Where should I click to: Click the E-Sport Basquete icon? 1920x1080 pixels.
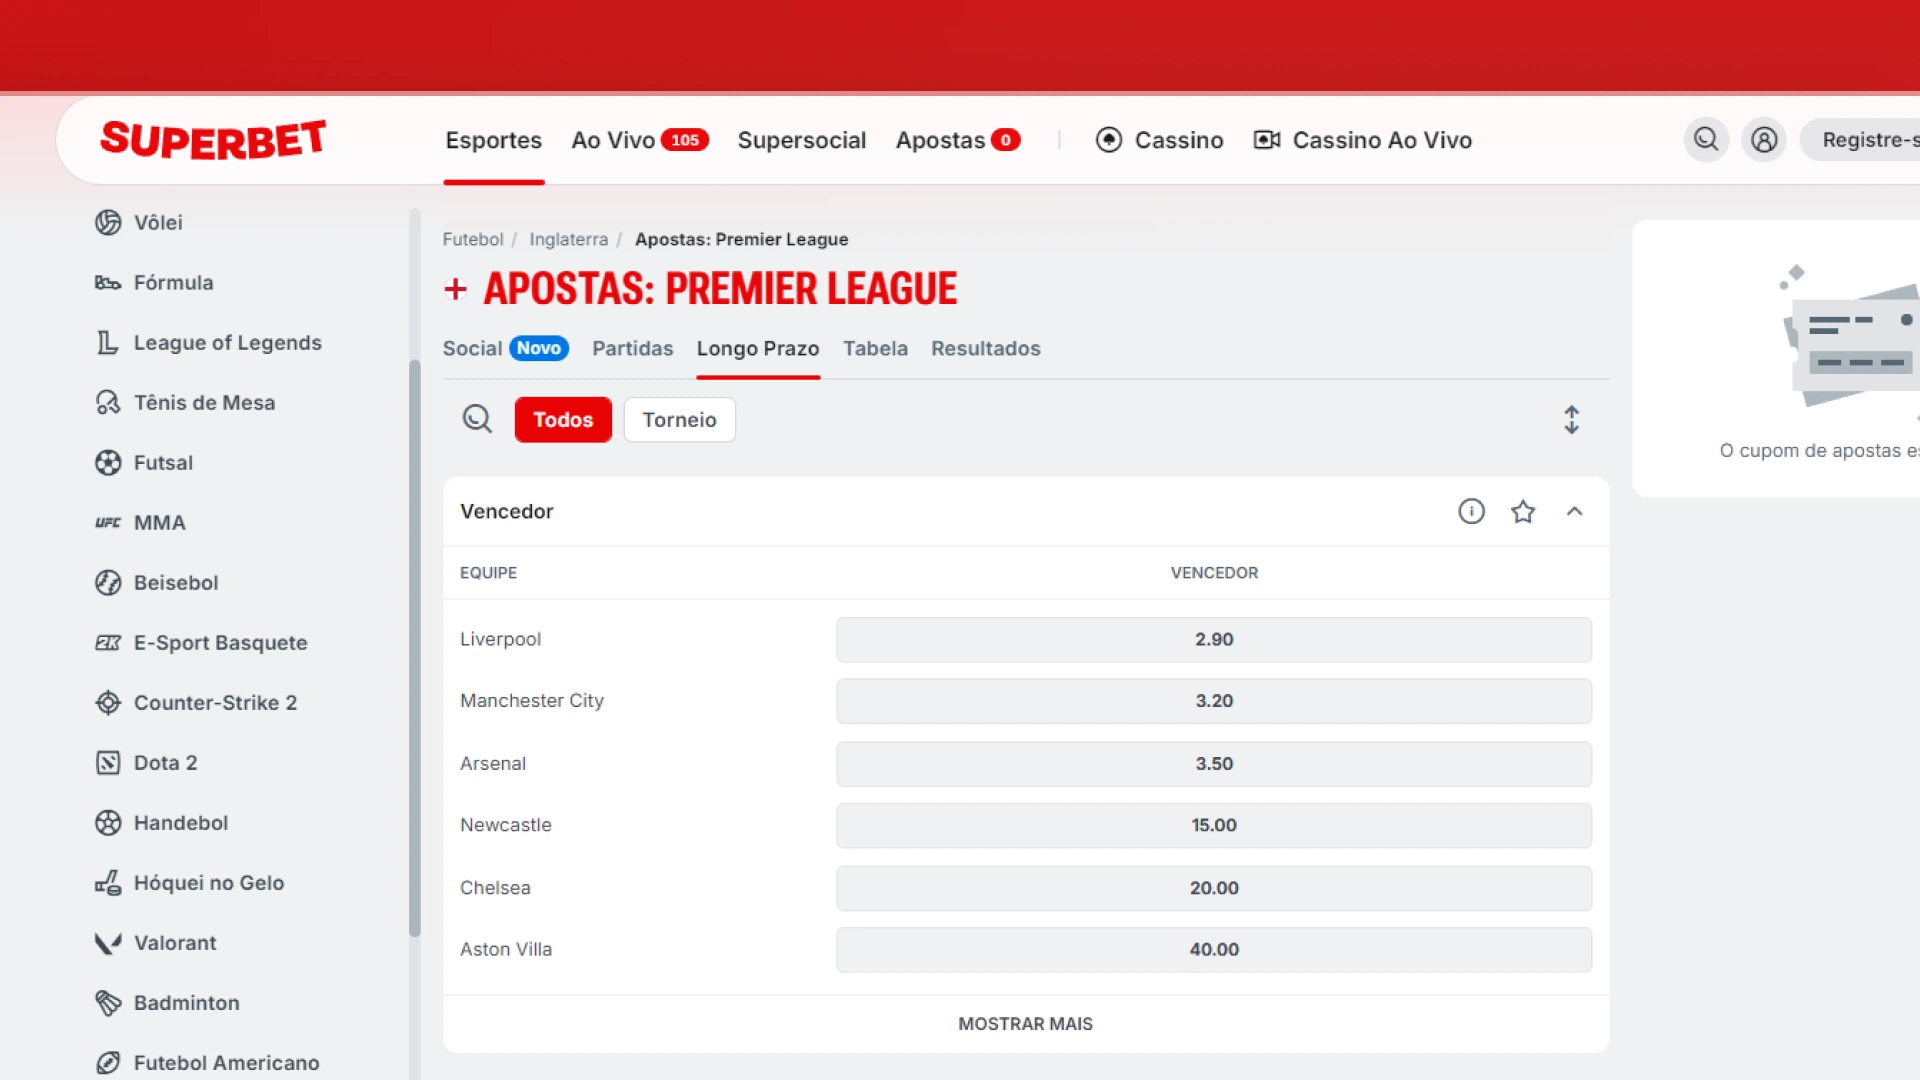pyautogui.click(x=108, y=643)
